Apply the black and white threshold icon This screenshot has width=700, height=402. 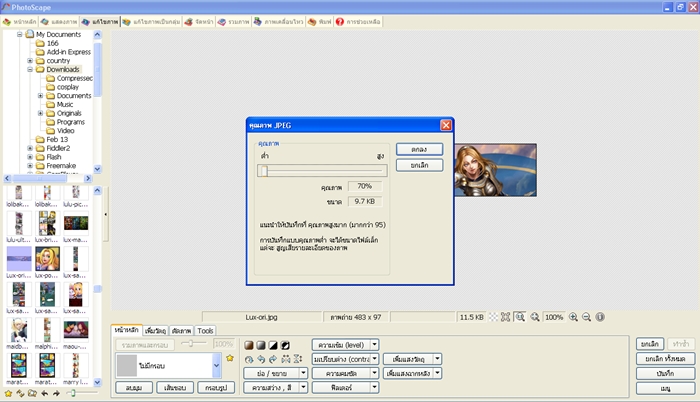point(273,345)
